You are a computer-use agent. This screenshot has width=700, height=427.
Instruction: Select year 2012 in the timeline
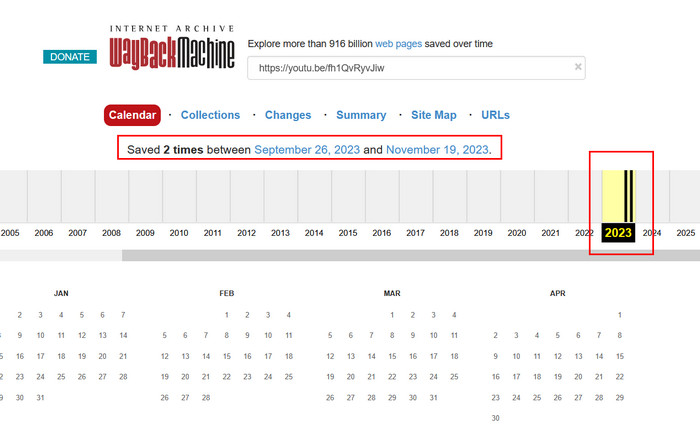[x=246, y=233]
